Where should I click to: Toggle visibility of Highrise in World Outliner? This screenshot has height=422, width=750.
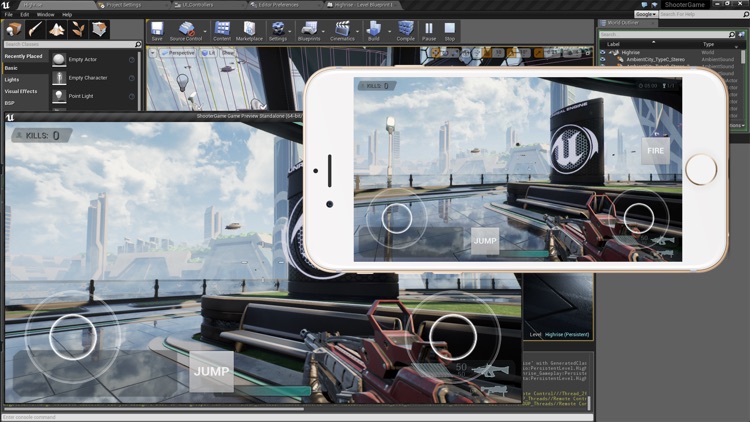(603, 52)
